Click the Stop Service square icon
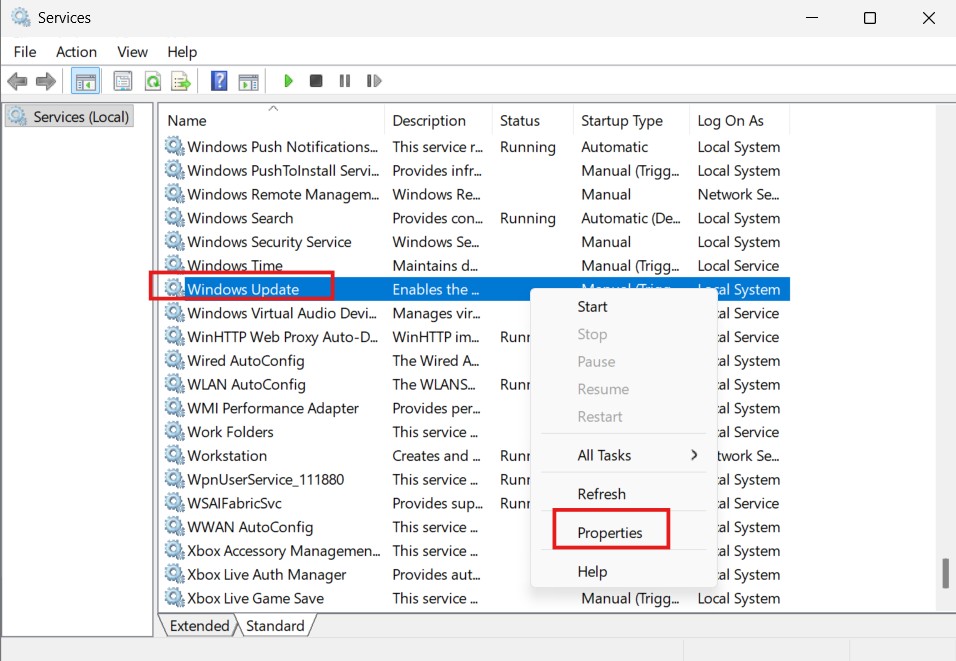This screenshot has height=661, width=956. point(316,81)
